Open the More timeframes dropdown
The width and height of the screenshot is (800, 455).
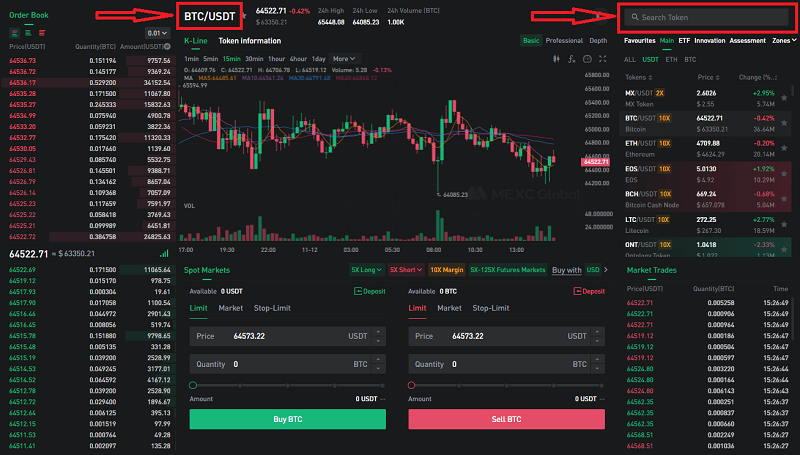click(x=344, y=59)
